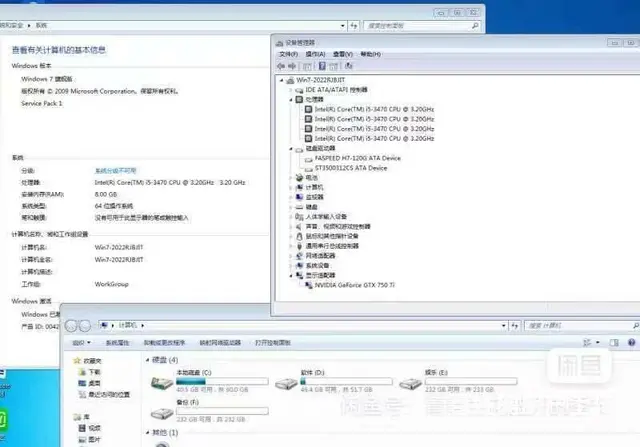Click the keyboard (键盘) category icon
The image size is (640, 447).
coord(299,207)
